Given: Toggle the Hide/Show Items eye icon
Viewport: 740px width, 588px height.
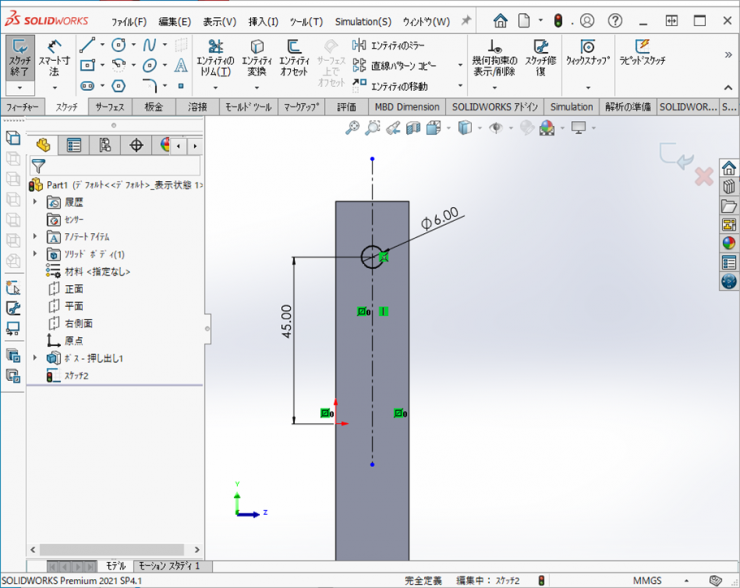Looking at the screenshot, I should (x=495, y=128).
